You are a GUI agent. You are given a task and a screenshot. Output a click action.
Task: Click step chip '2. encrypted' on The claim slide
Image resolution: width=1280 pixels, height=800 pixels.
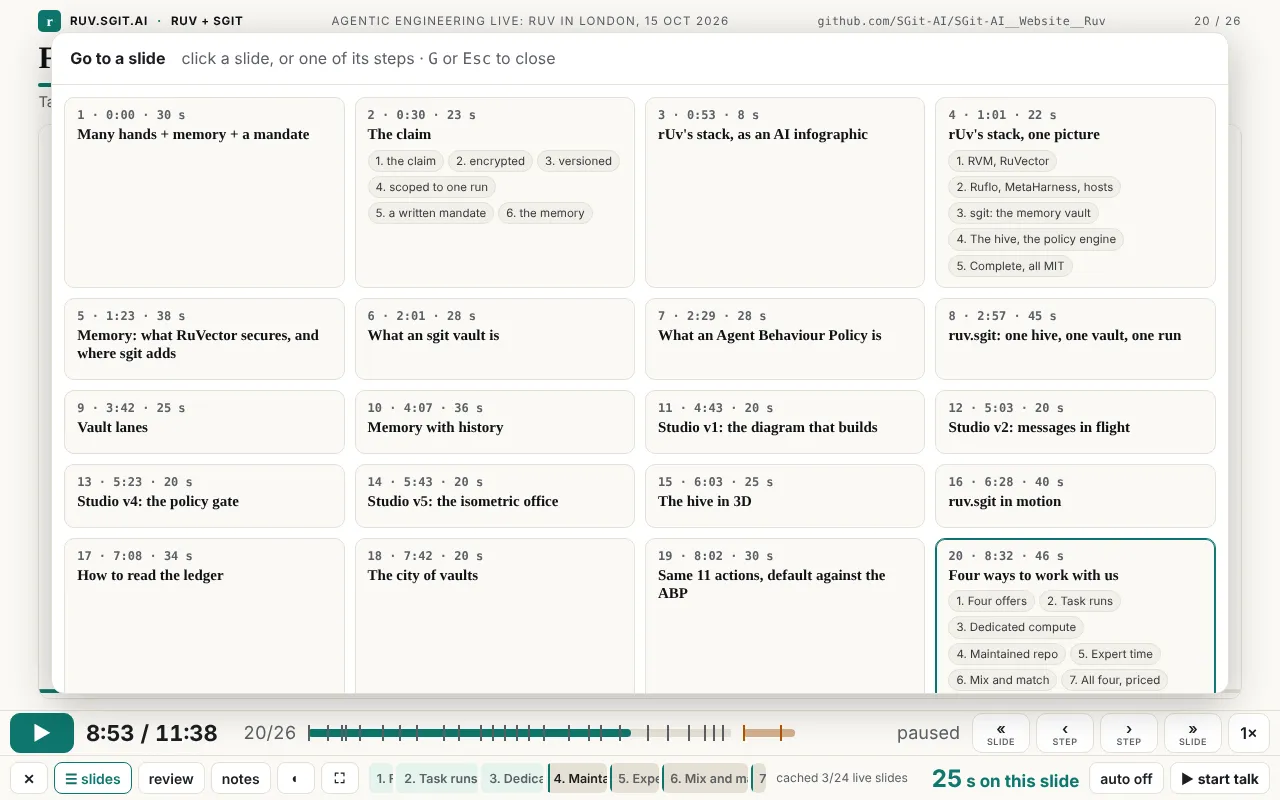tap(490, 161)
